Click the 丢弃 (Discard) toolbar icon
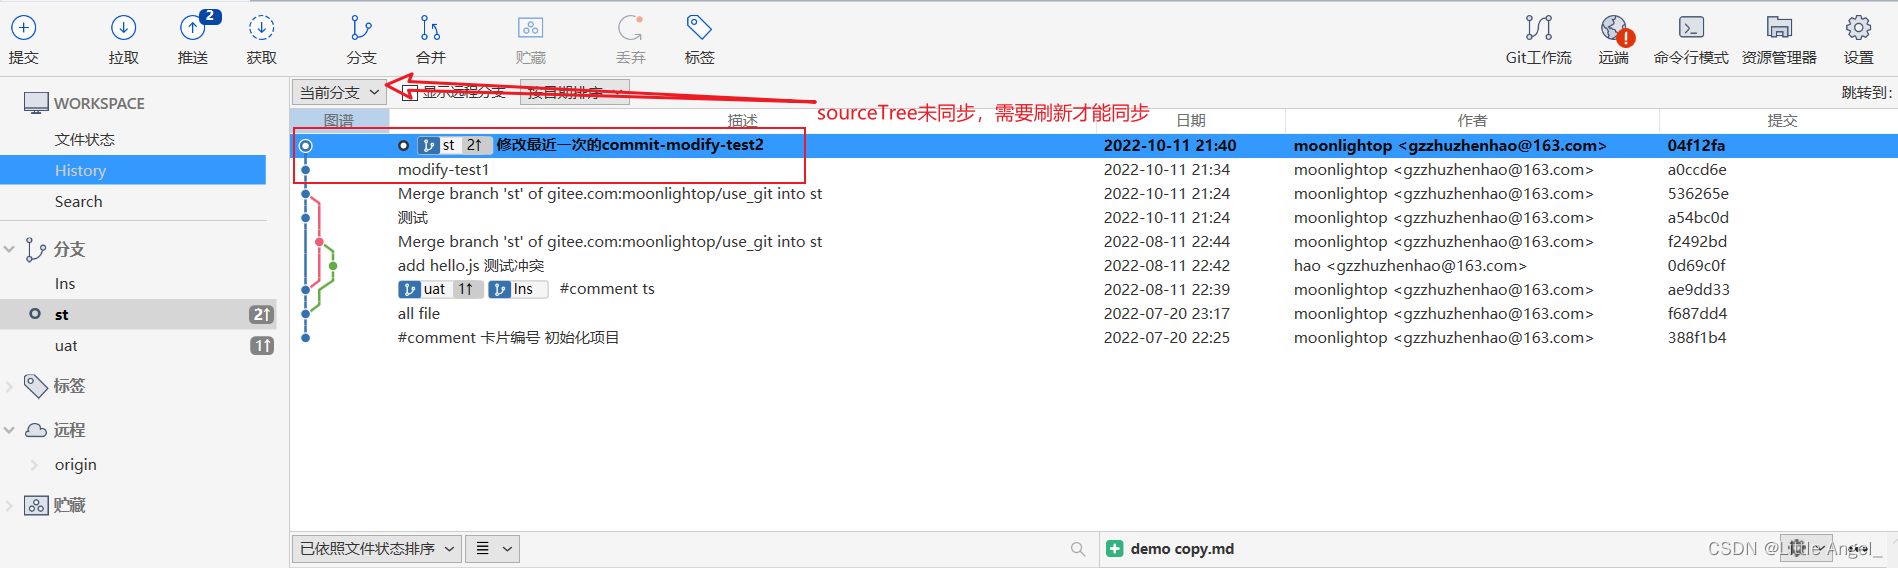 click(630, 28)
